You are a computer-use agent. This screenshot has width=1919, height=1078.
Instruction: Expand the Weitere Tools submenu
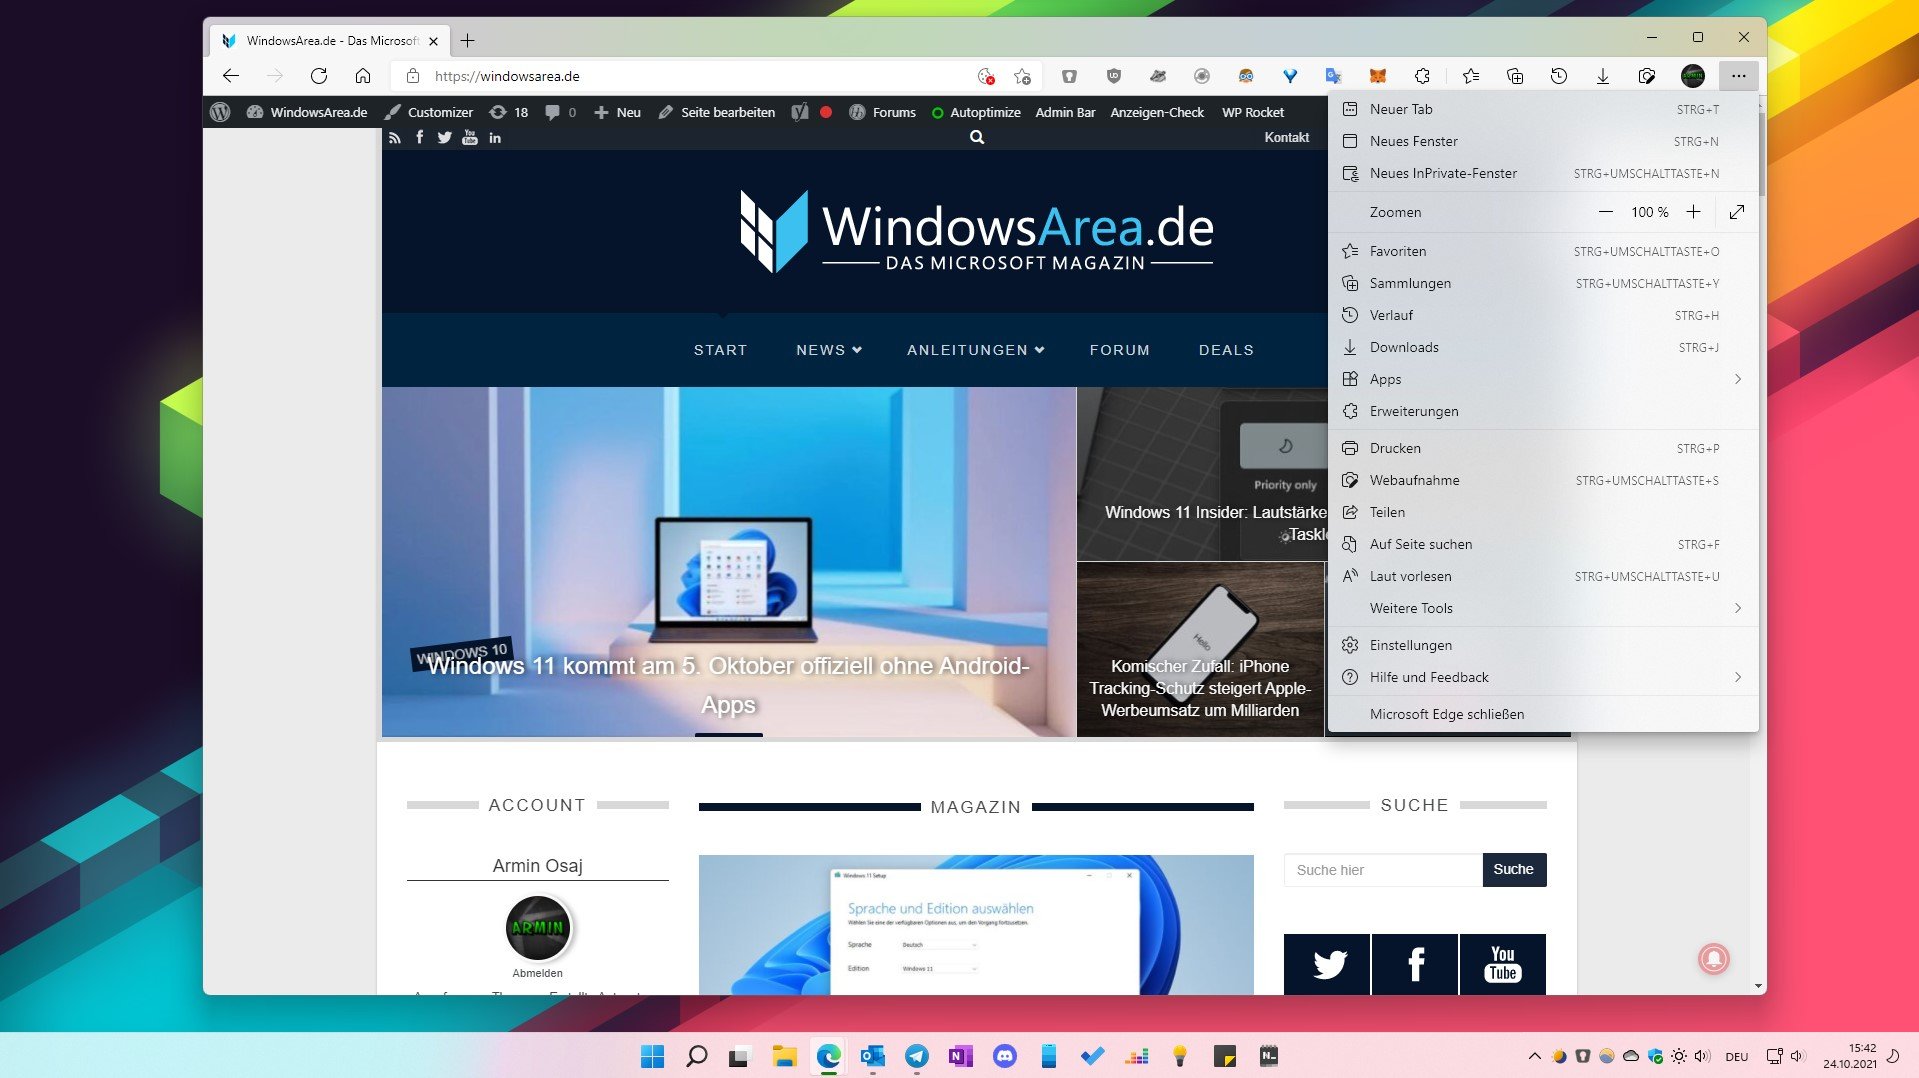tap(1544, 608)
